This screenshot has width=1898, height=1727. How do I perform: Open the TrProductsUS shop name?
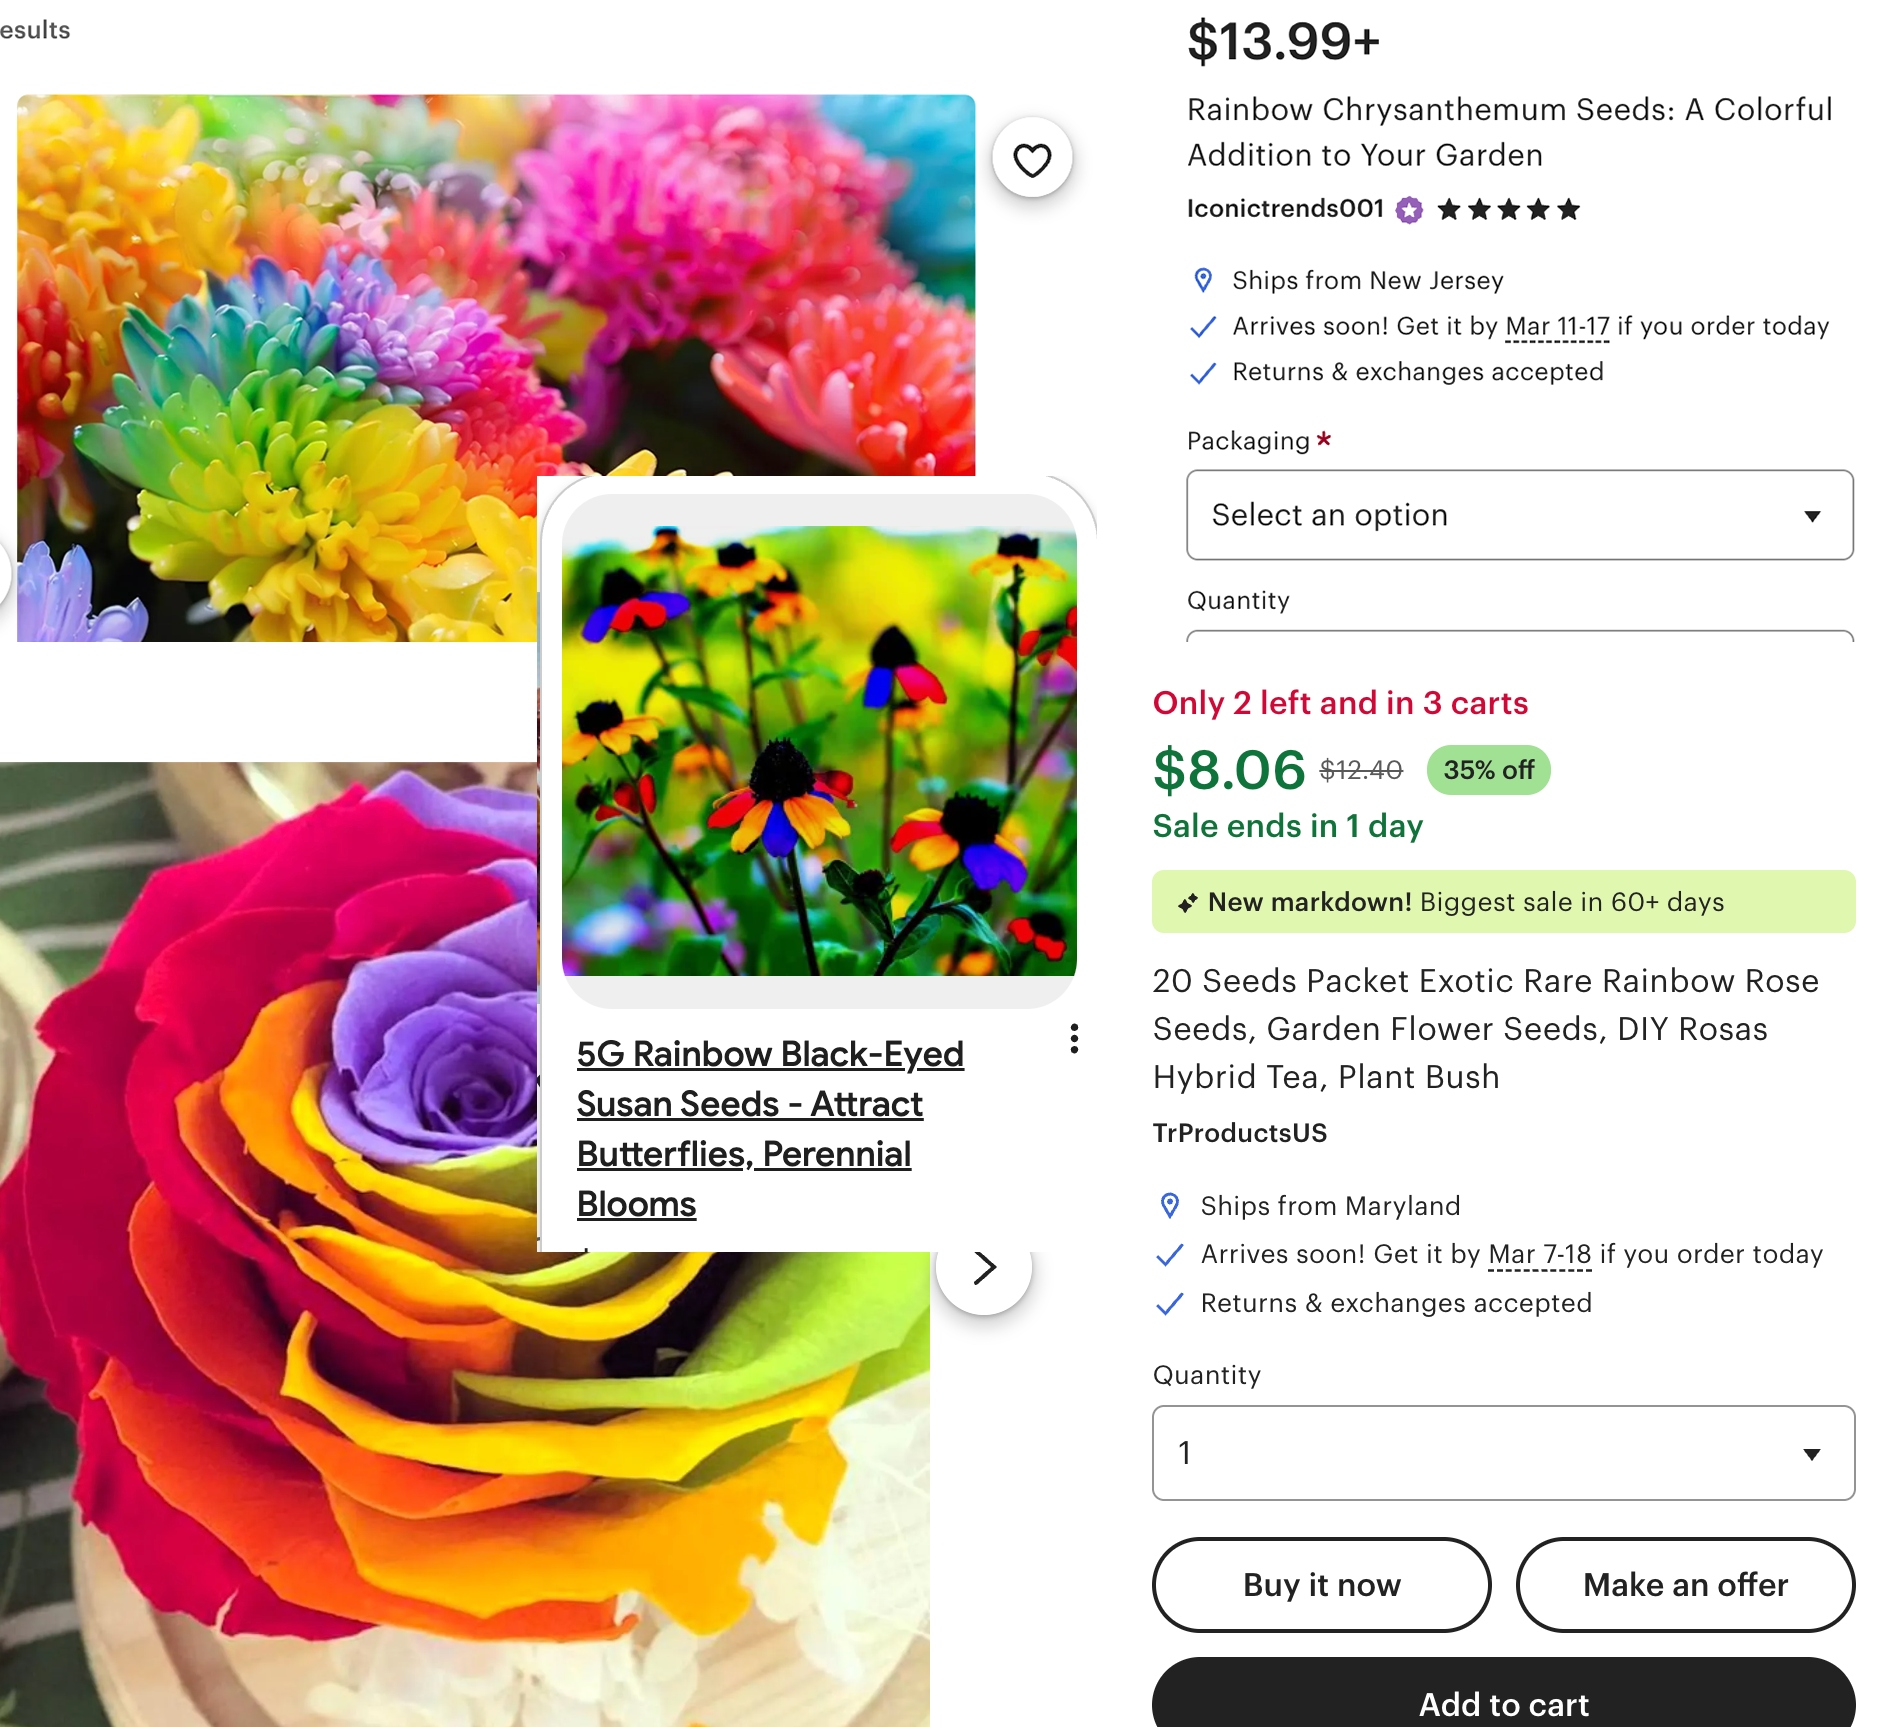coord(1239,1133)
